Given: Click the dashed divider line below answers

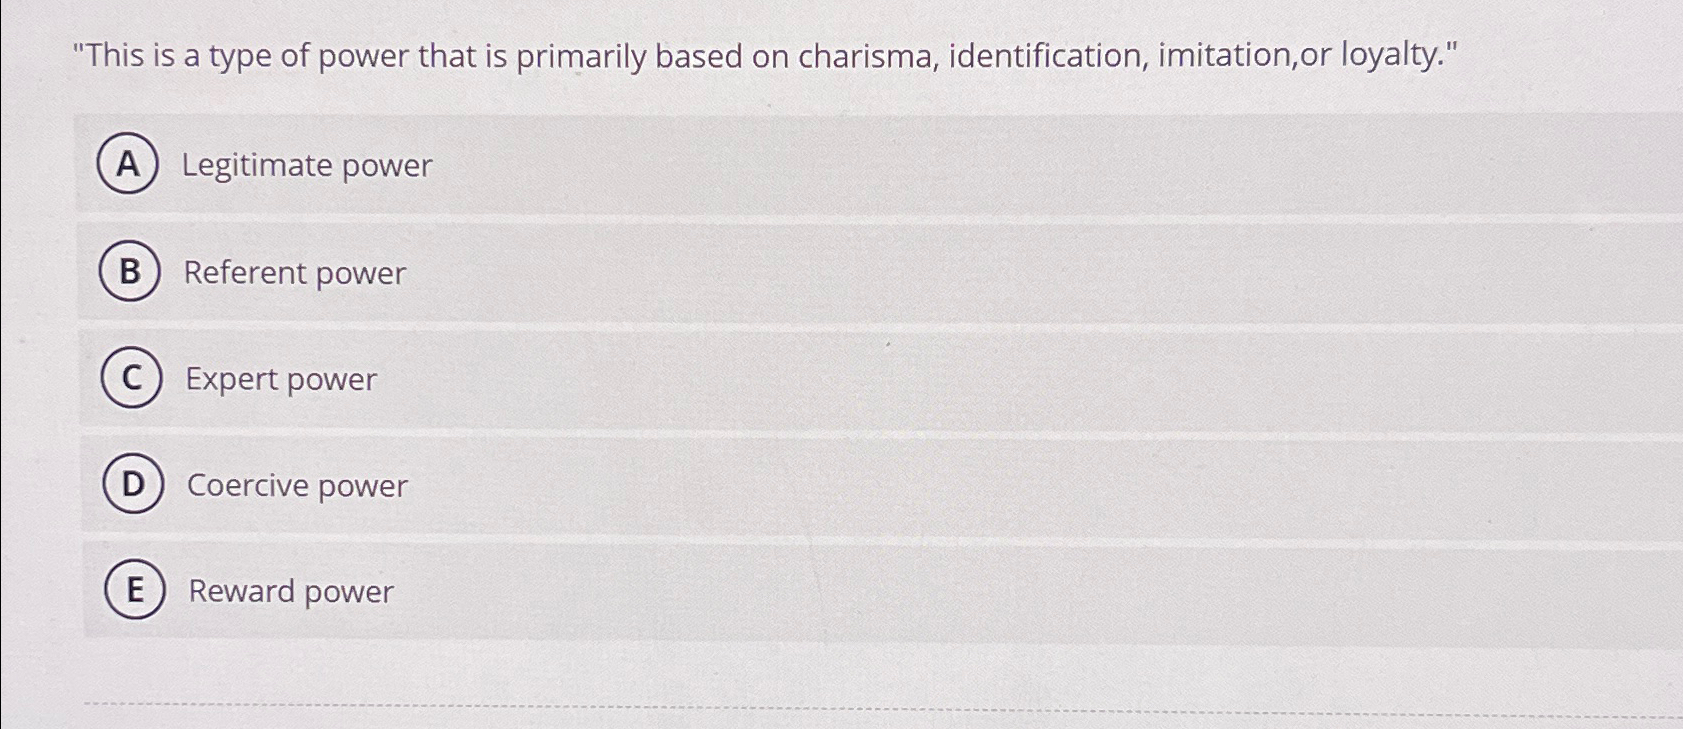Looking at the screenshot, I should point(800,706).
